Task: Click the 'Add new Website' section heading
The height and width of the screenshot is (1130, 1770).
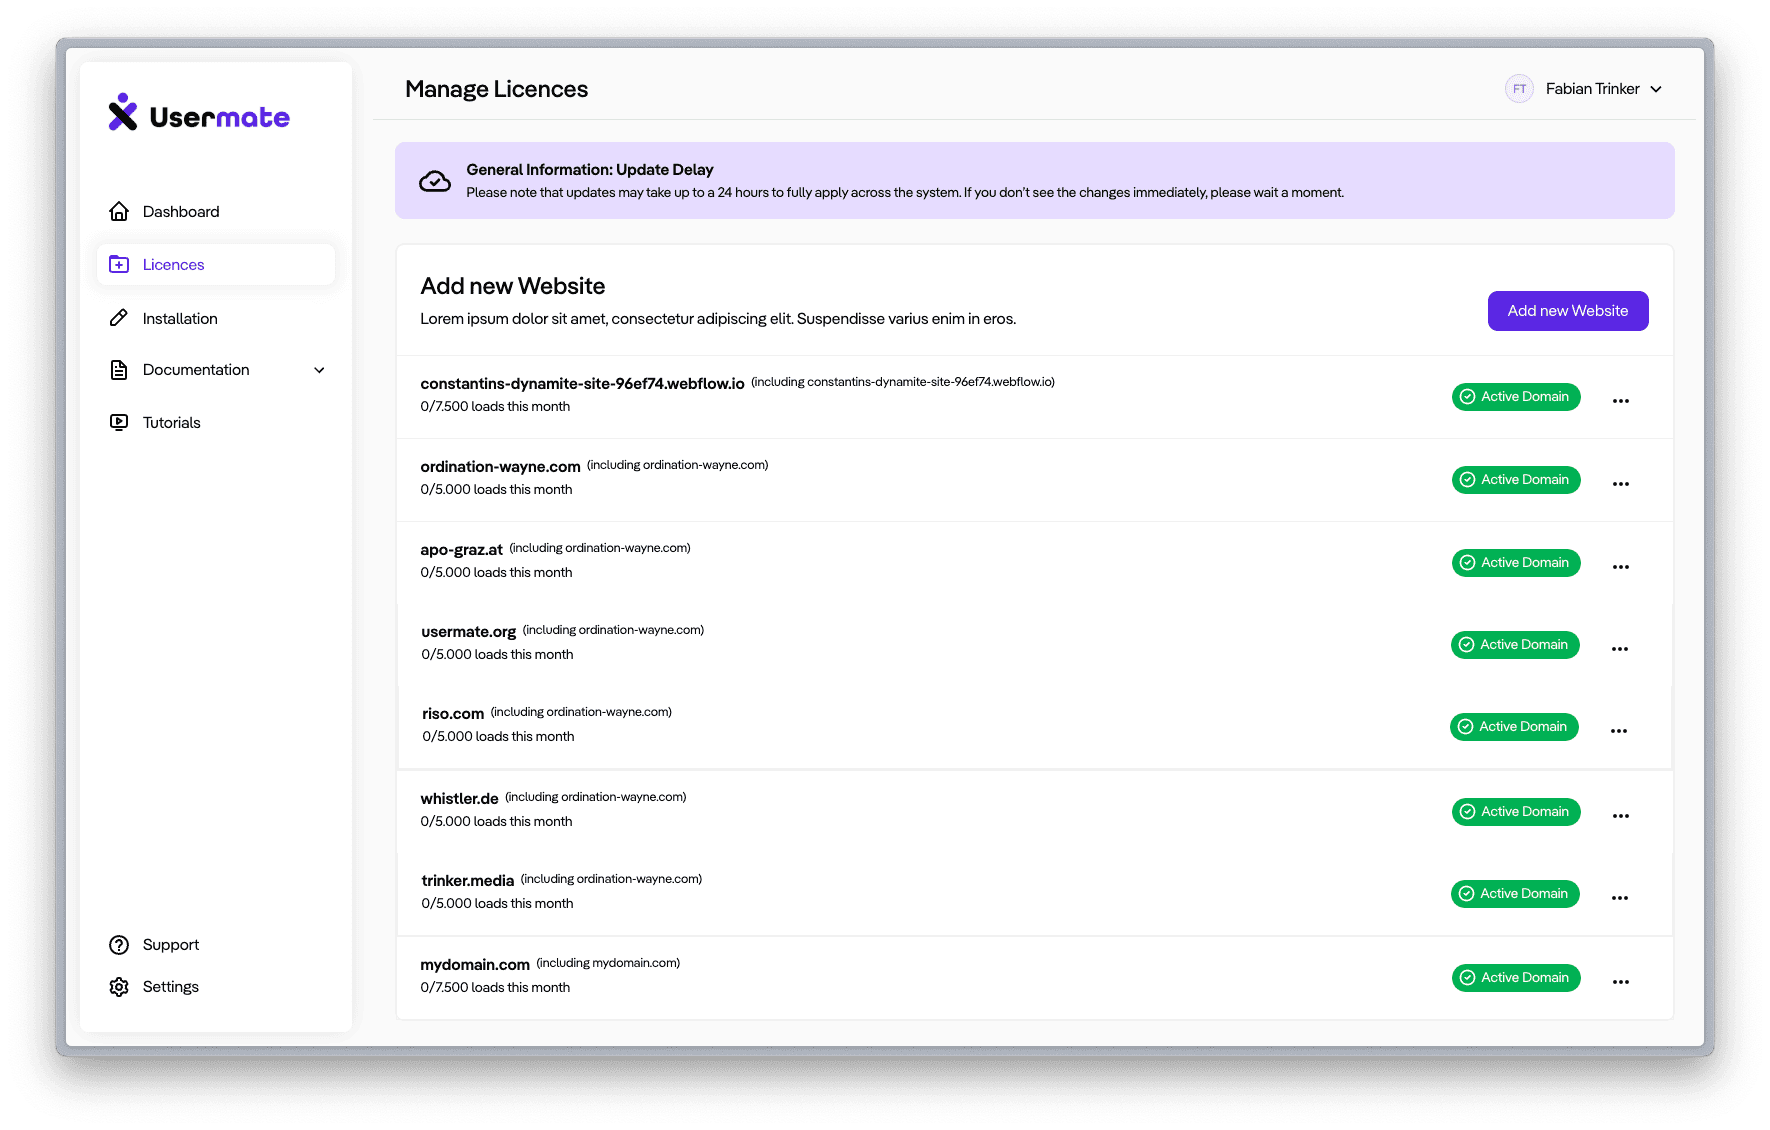Action: click(512, 286)
